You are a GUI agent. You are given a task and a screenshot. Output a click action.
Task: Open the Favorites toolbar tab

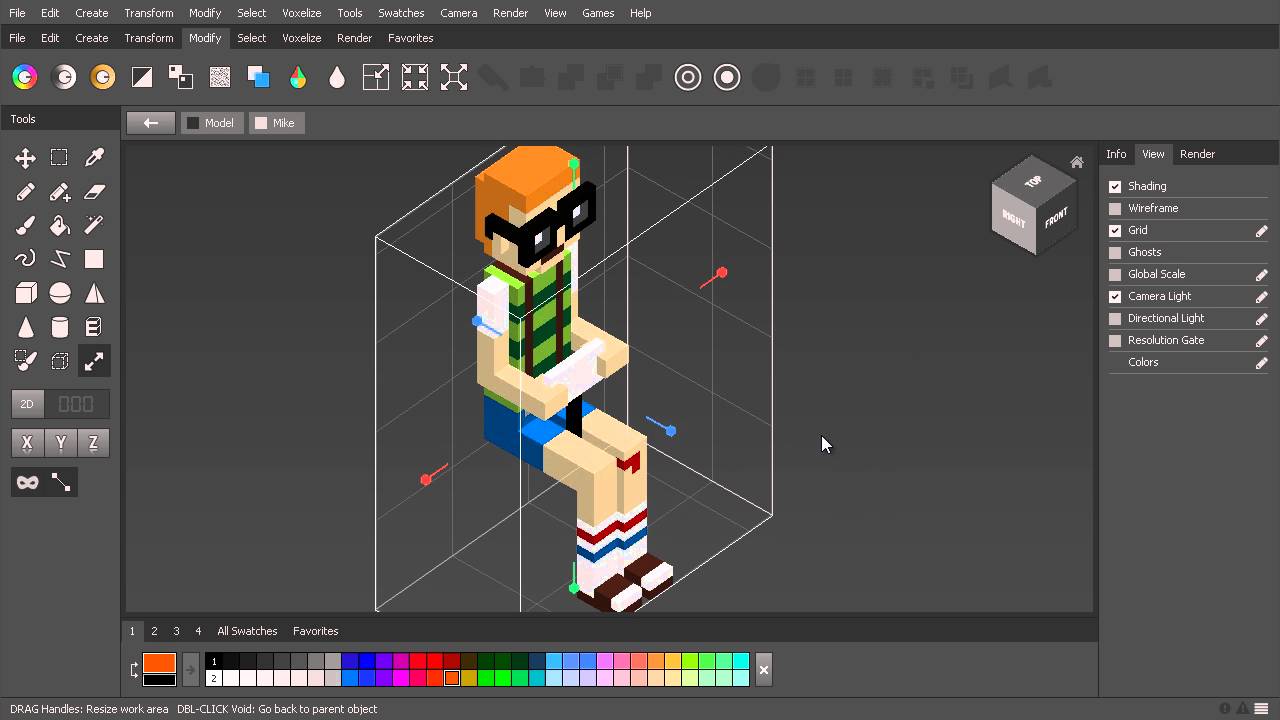(x=410, y=38)
